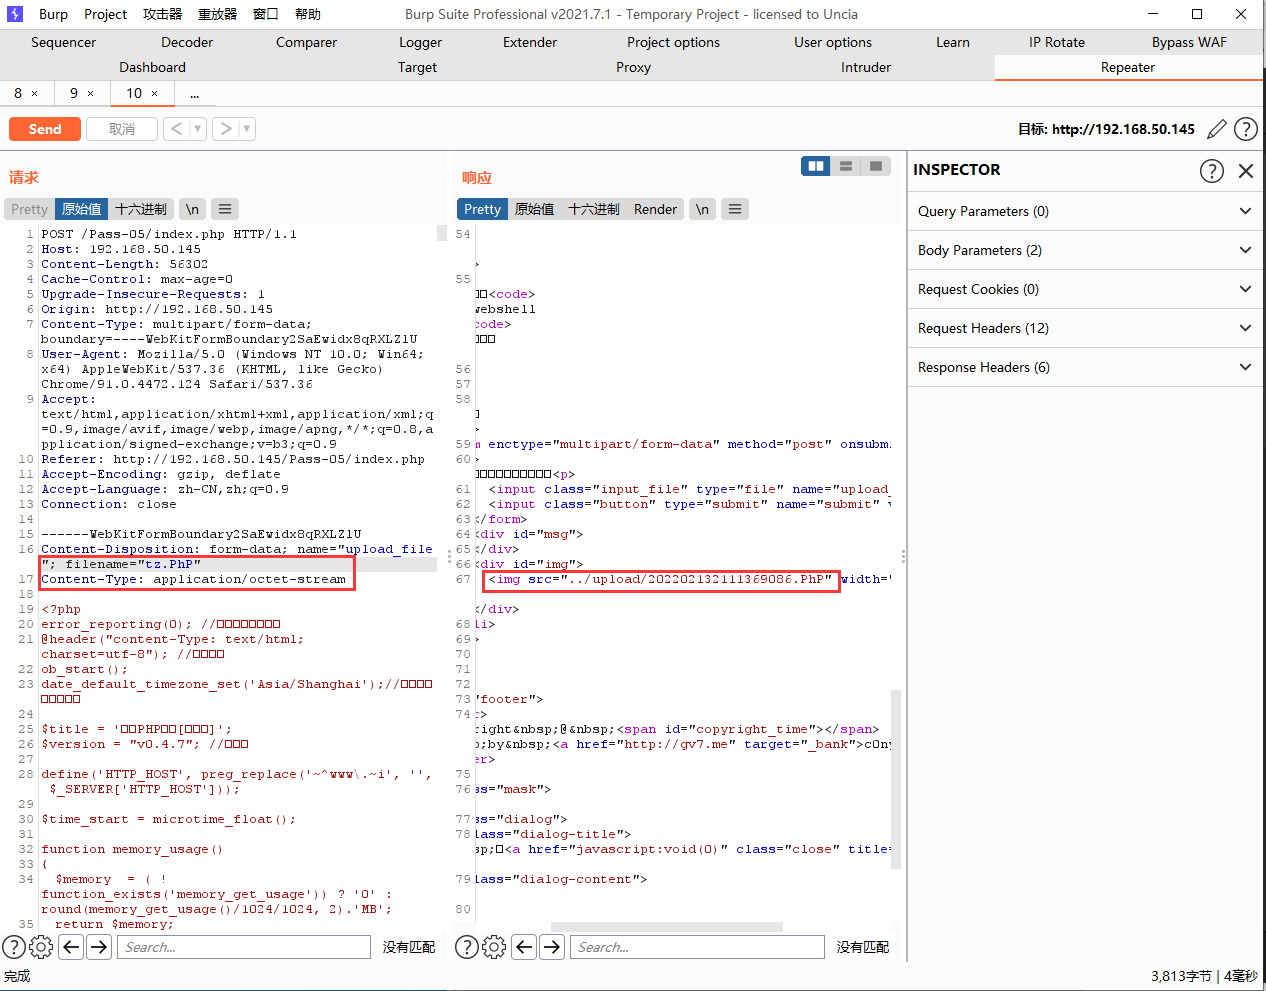1266x991 pixels.
Task: Switch to the Intruder tab
Action: 866,67
